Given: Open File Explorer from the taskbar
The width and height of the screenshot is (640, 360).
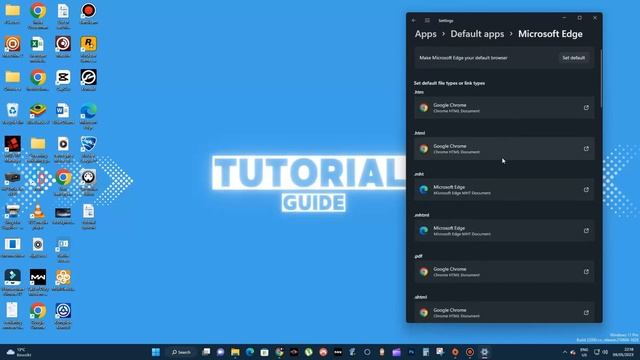Looking at the screenshot, I should [x=235, y=352].
